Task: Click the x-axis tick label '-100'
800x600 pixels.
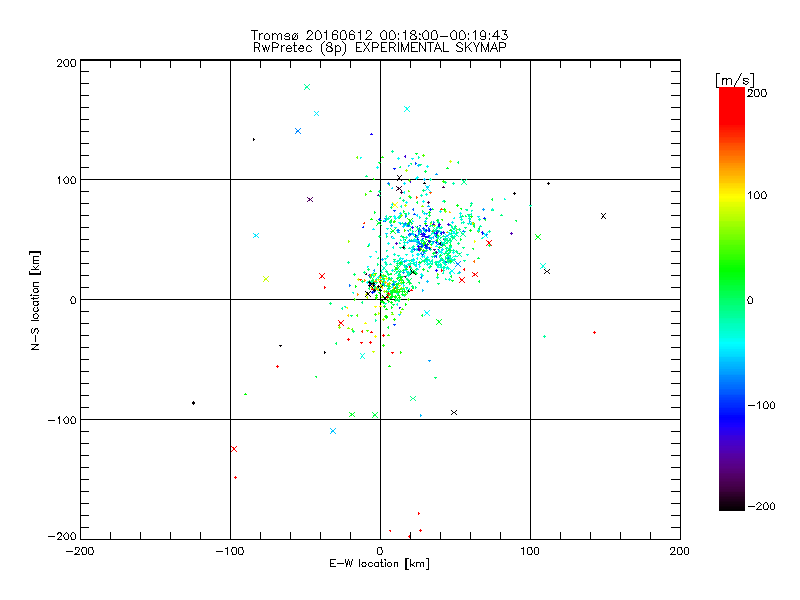Action: coord(230,551)
